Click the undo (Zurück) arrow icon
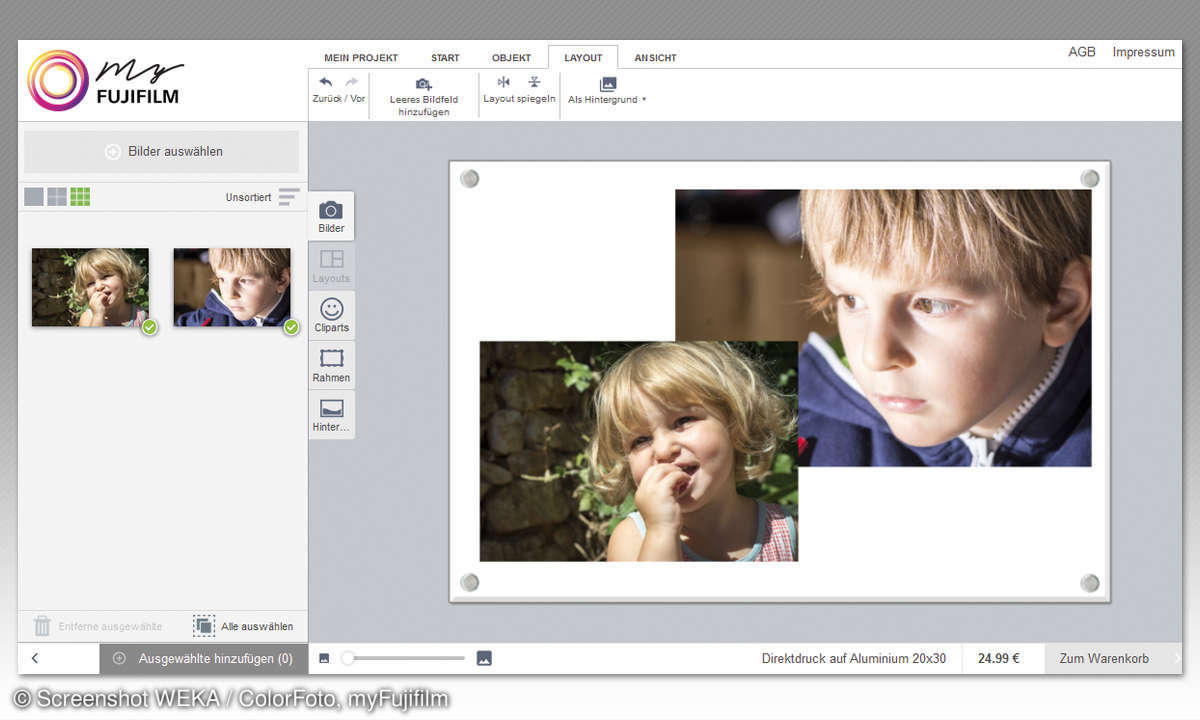The image size is (1200, 720). [x=325, y=82]
